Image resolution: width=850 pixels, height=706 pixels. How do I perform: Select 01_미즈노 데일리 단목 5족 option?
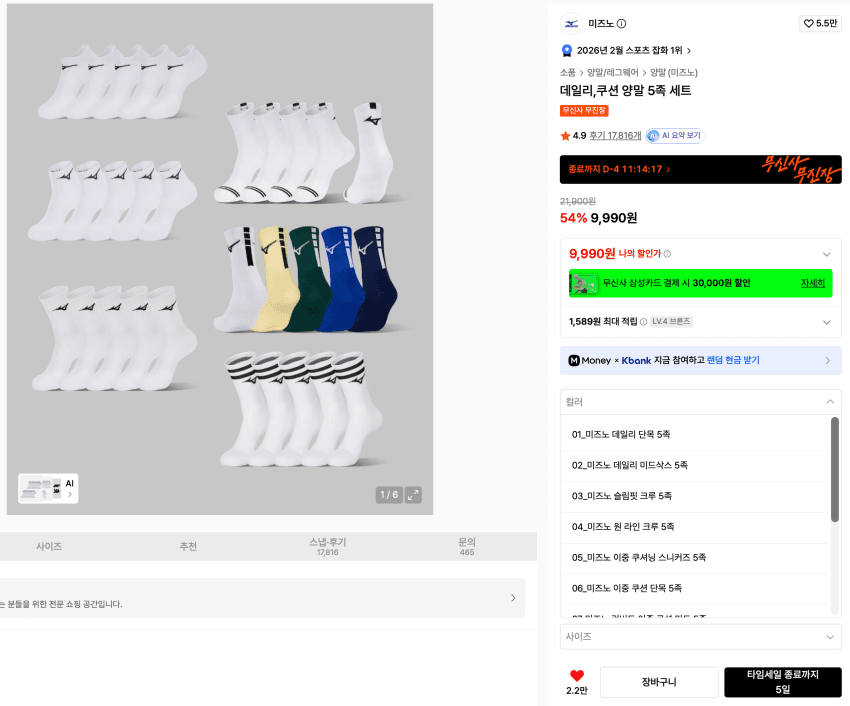pyautogui.click(x=695, y=434)
